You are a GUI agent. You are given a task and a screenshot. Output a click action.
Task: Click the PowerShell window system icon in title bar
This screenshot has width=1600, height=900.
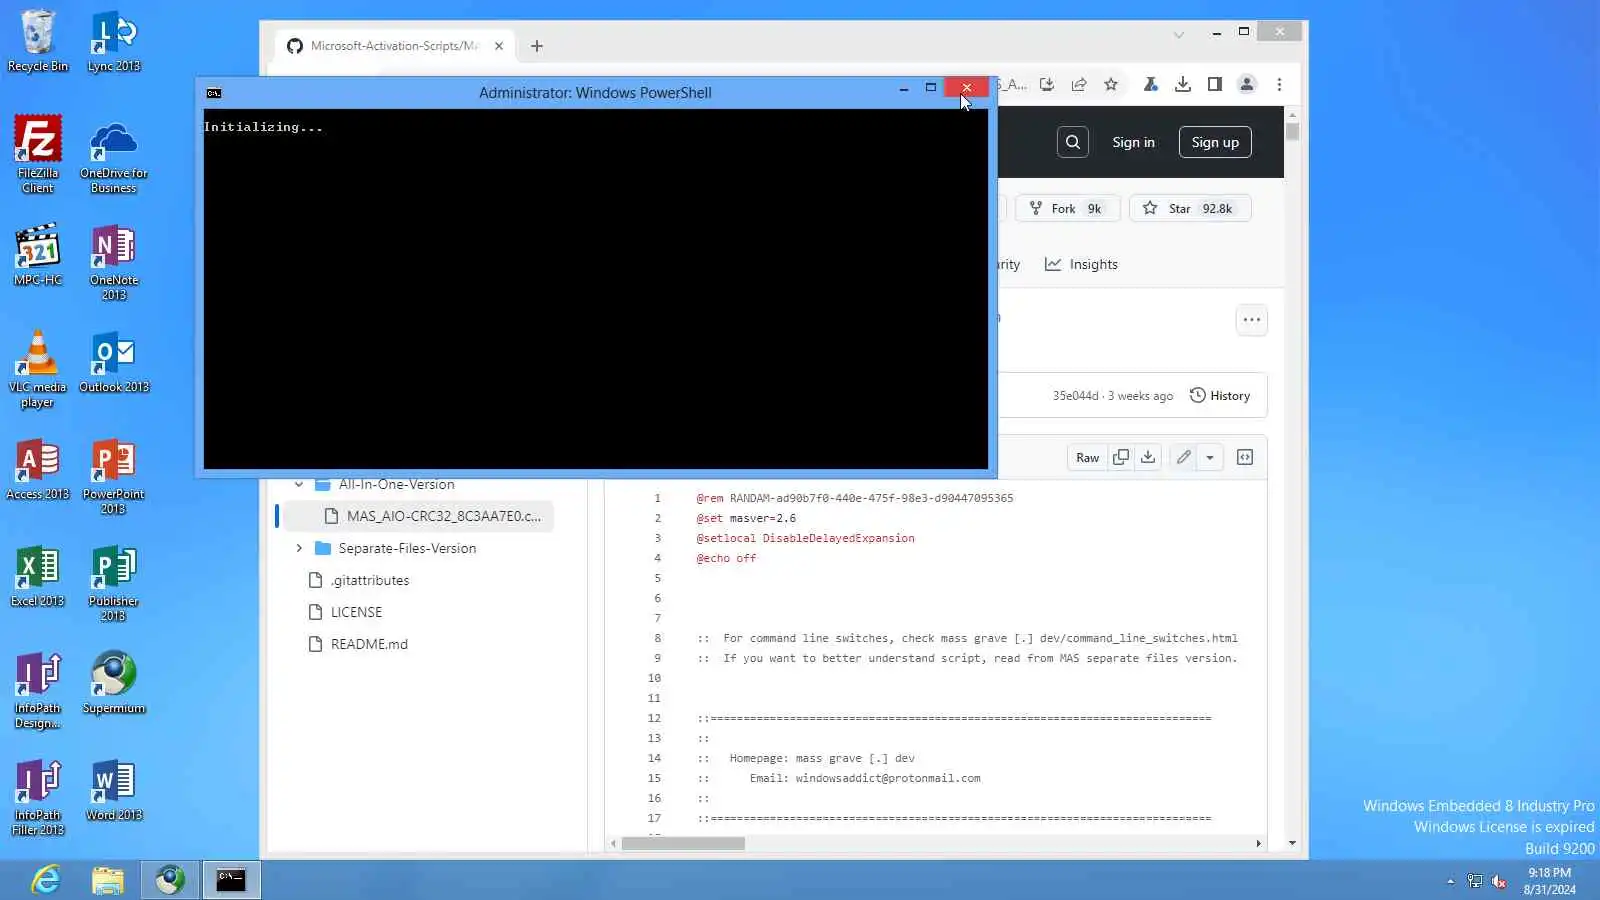point(214,93)
